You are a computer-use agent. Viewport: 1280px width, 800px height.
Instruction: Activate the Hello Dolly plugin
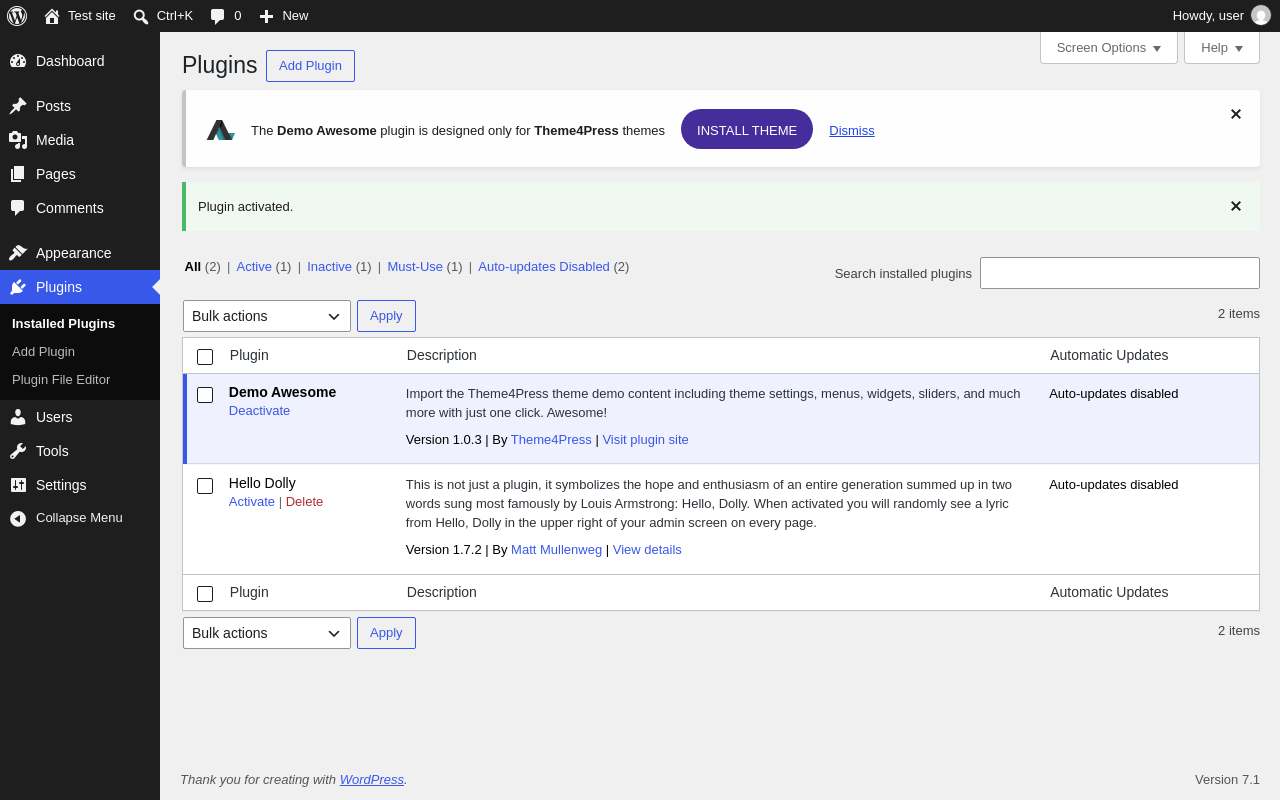[252, 502]
